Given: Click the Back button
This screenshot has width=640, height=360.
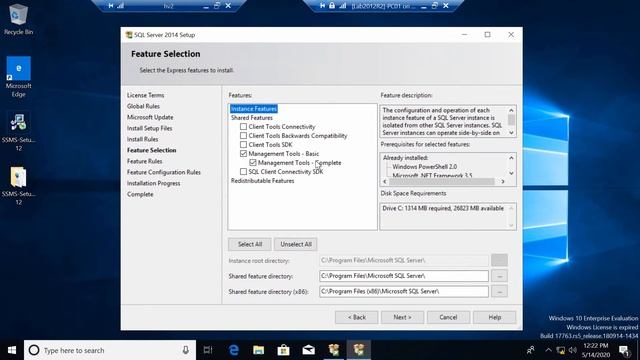Looking at the screenshot, I should [x=356, y=317].
